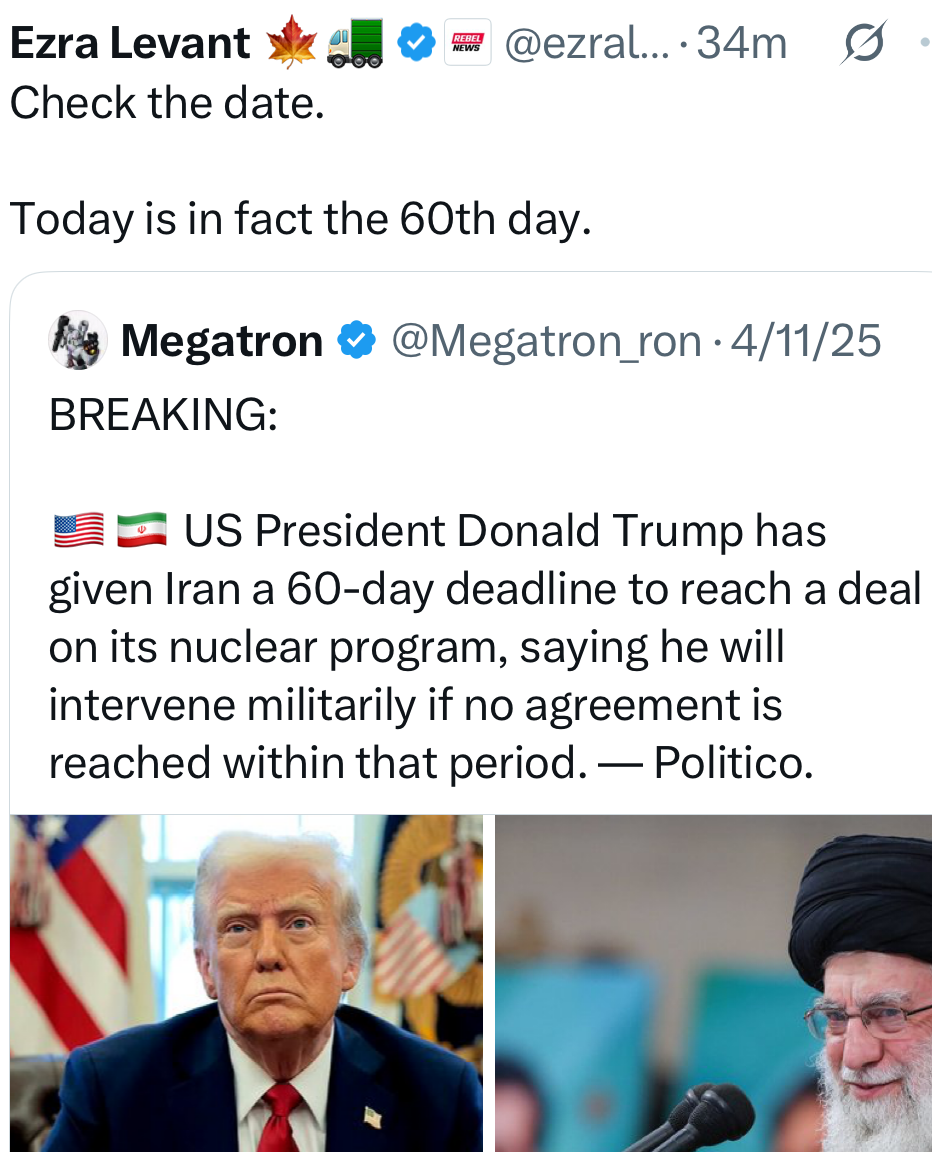Click the green truck emoji
Screen dimensions: 932x1152
tap(355, 44)
